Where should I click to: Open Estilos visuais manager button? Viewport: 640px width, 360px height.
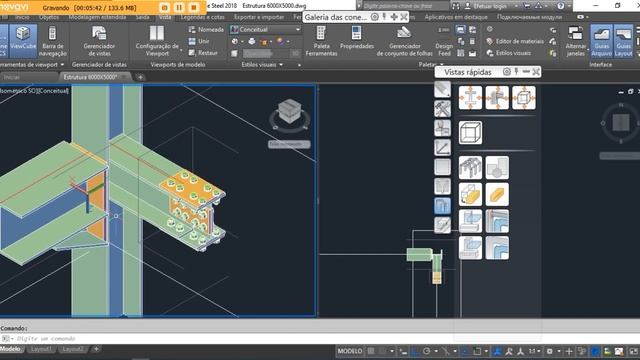509,53
